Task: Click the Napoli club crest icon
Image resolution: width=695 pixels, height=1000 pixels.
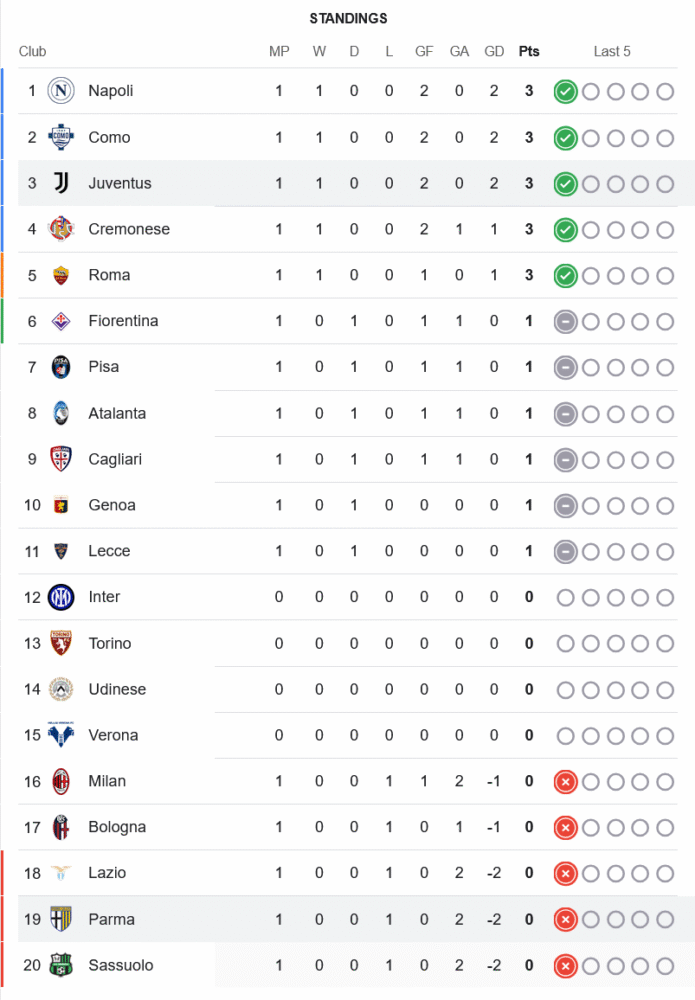Action: [x=61, y=91]
